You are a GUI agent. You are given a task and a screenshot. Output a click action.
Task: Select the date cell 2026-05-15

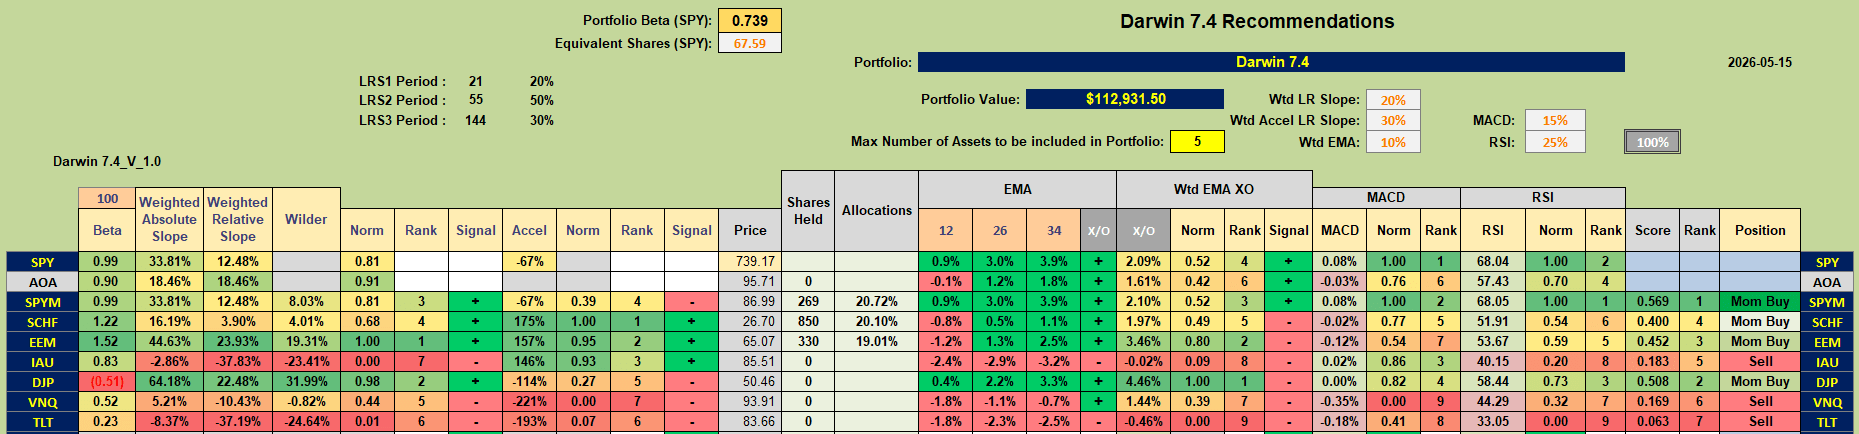tap(1759, 62)
